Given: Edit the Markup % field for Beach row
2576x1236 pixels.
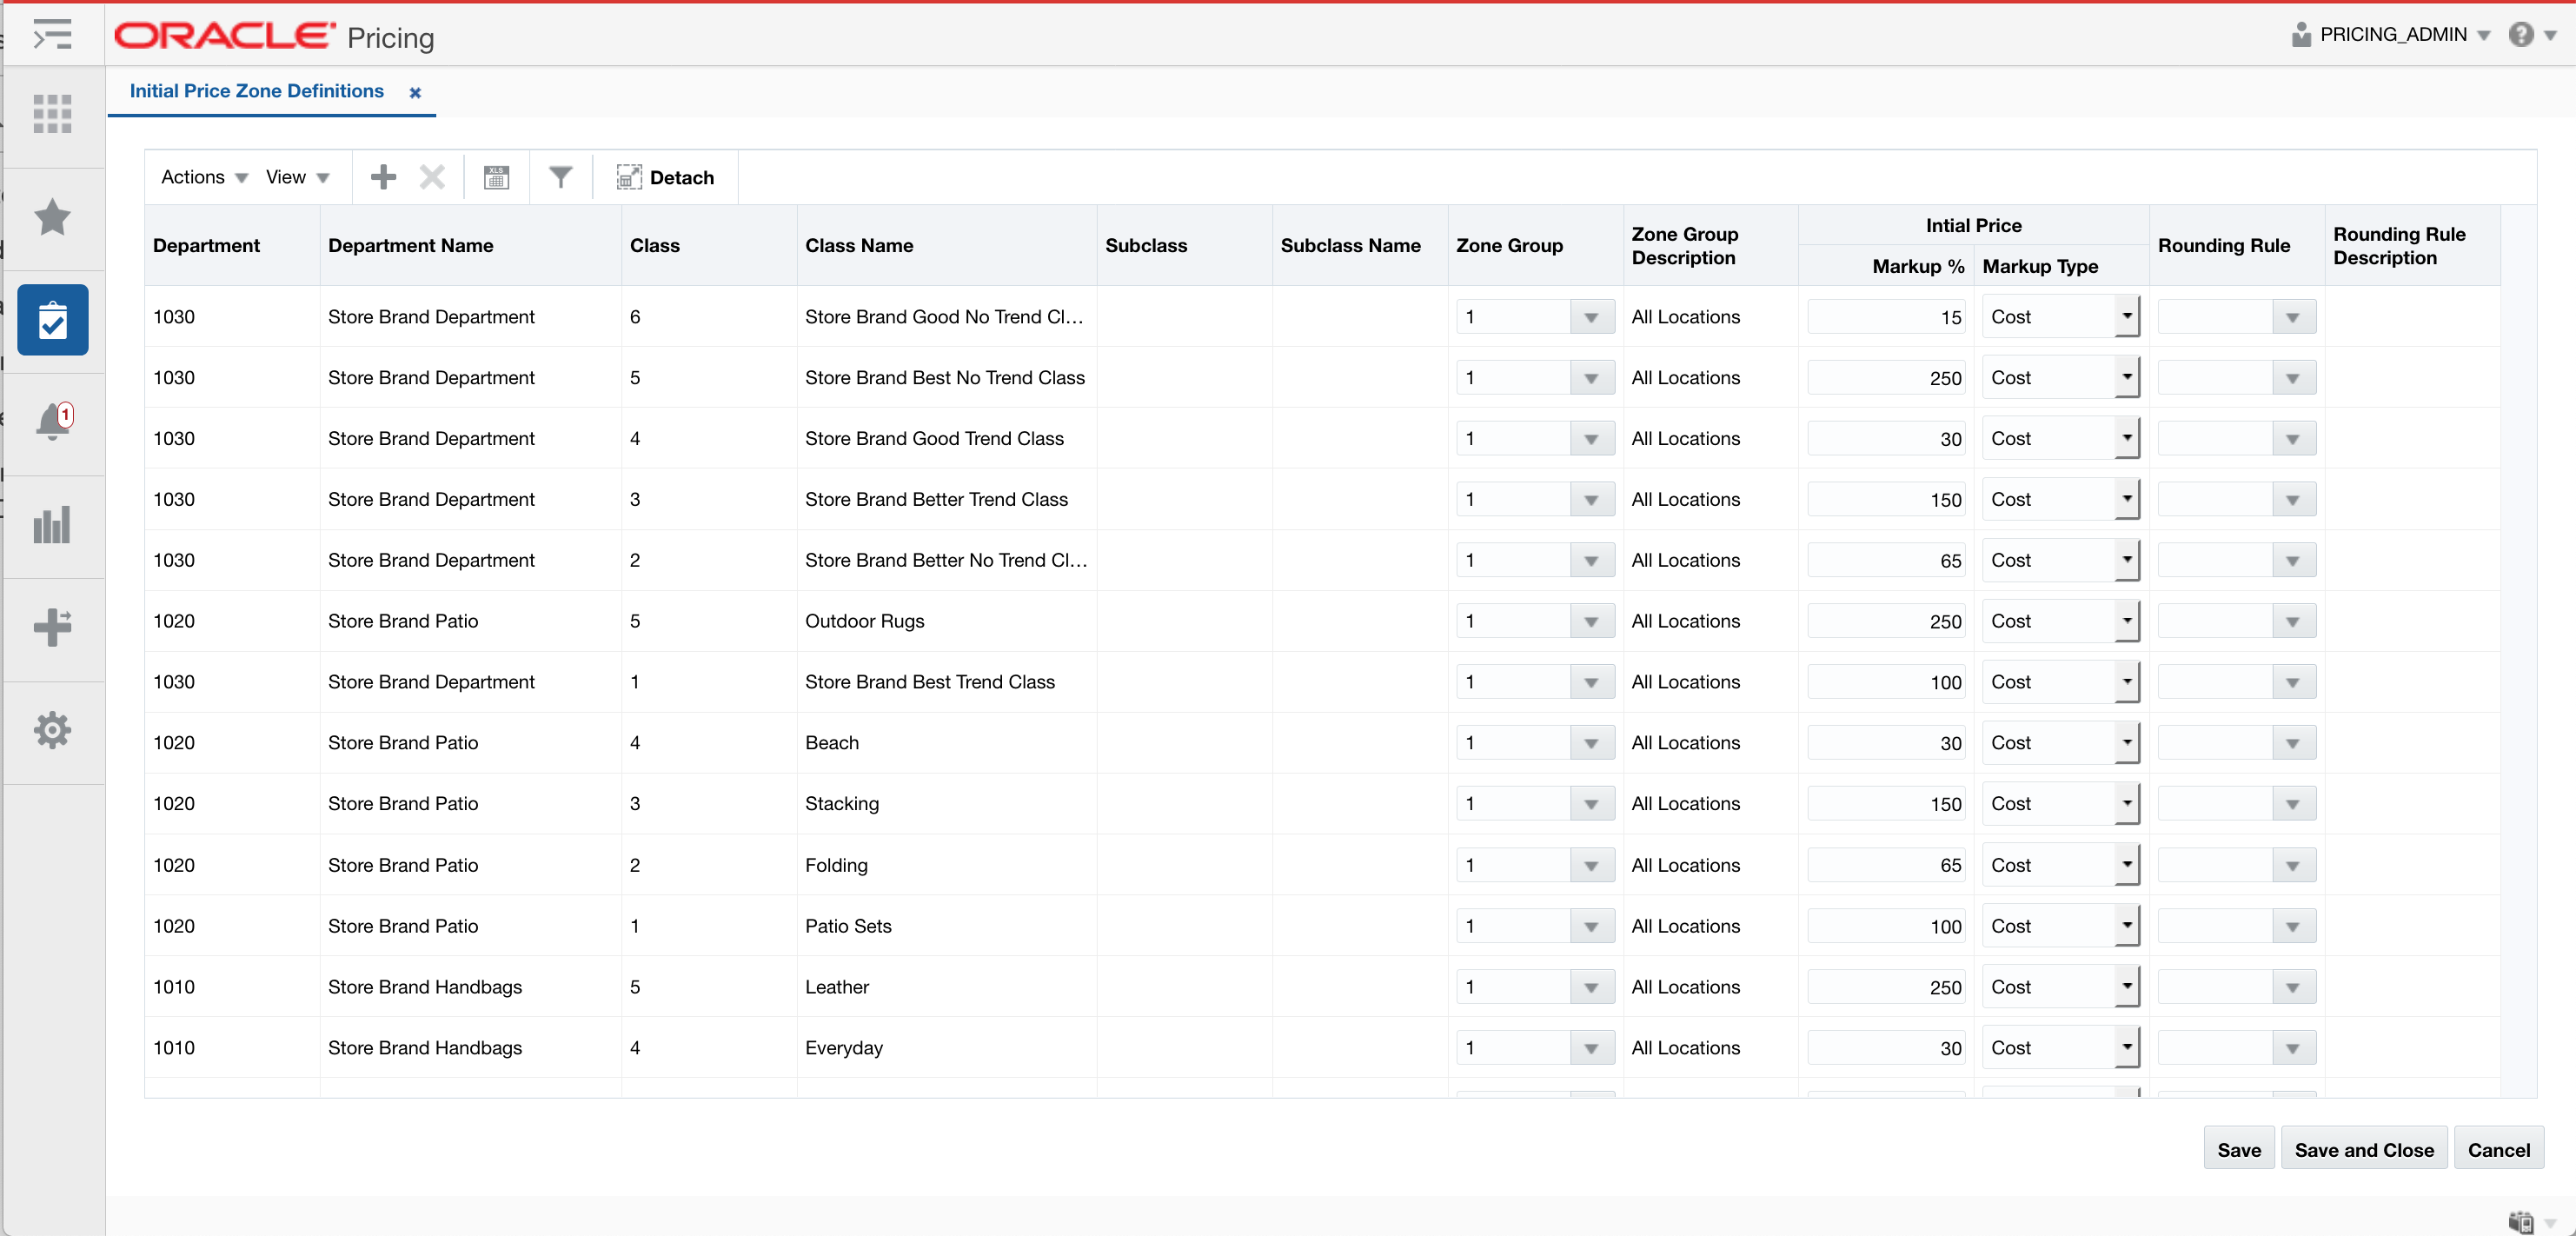Looking at the screenshot, I should [1885, 742].
